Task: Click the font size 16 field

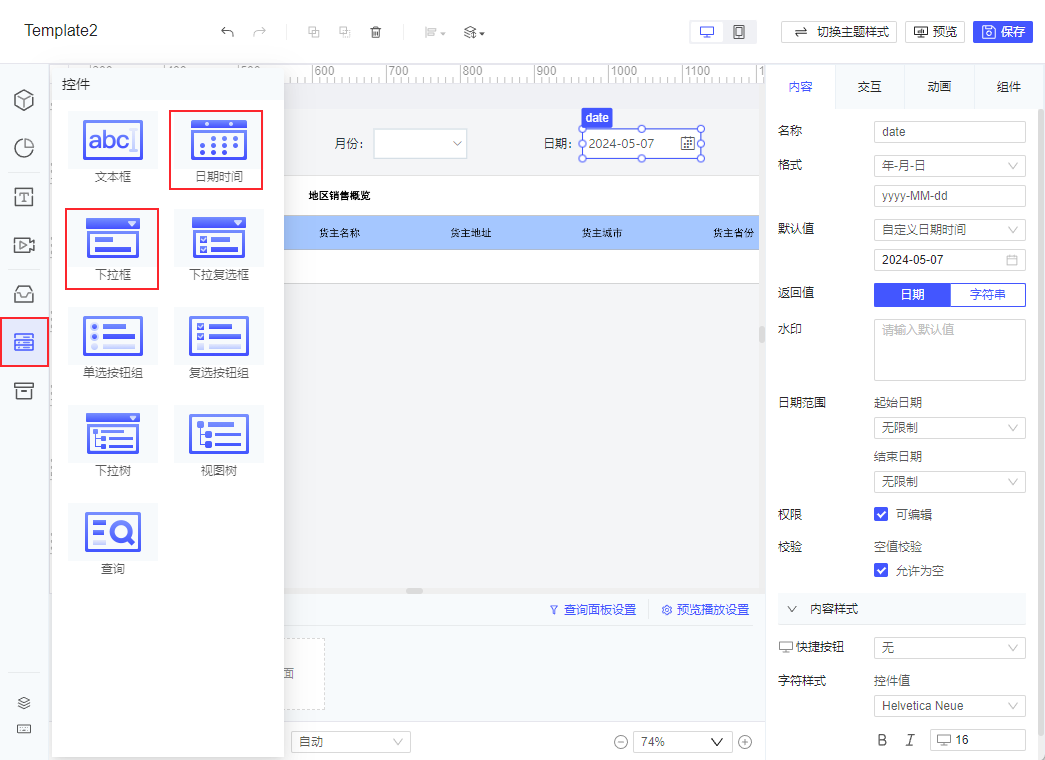Action: [x=978, y=740]
